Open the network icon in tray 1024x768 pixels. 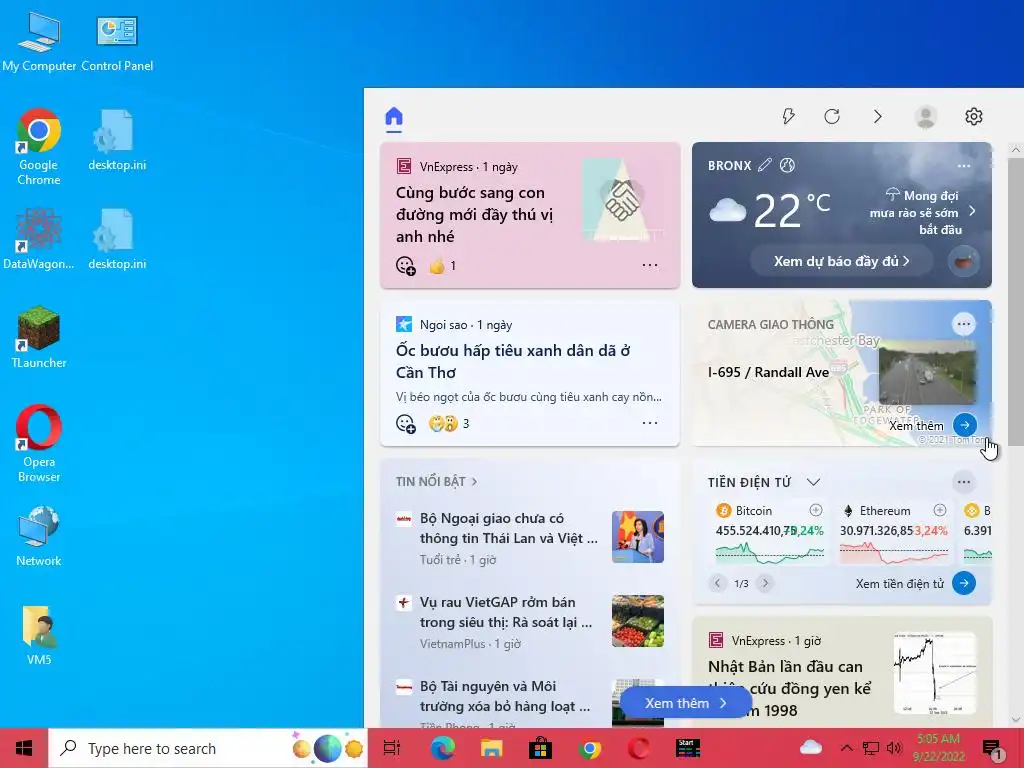(871, 748)
